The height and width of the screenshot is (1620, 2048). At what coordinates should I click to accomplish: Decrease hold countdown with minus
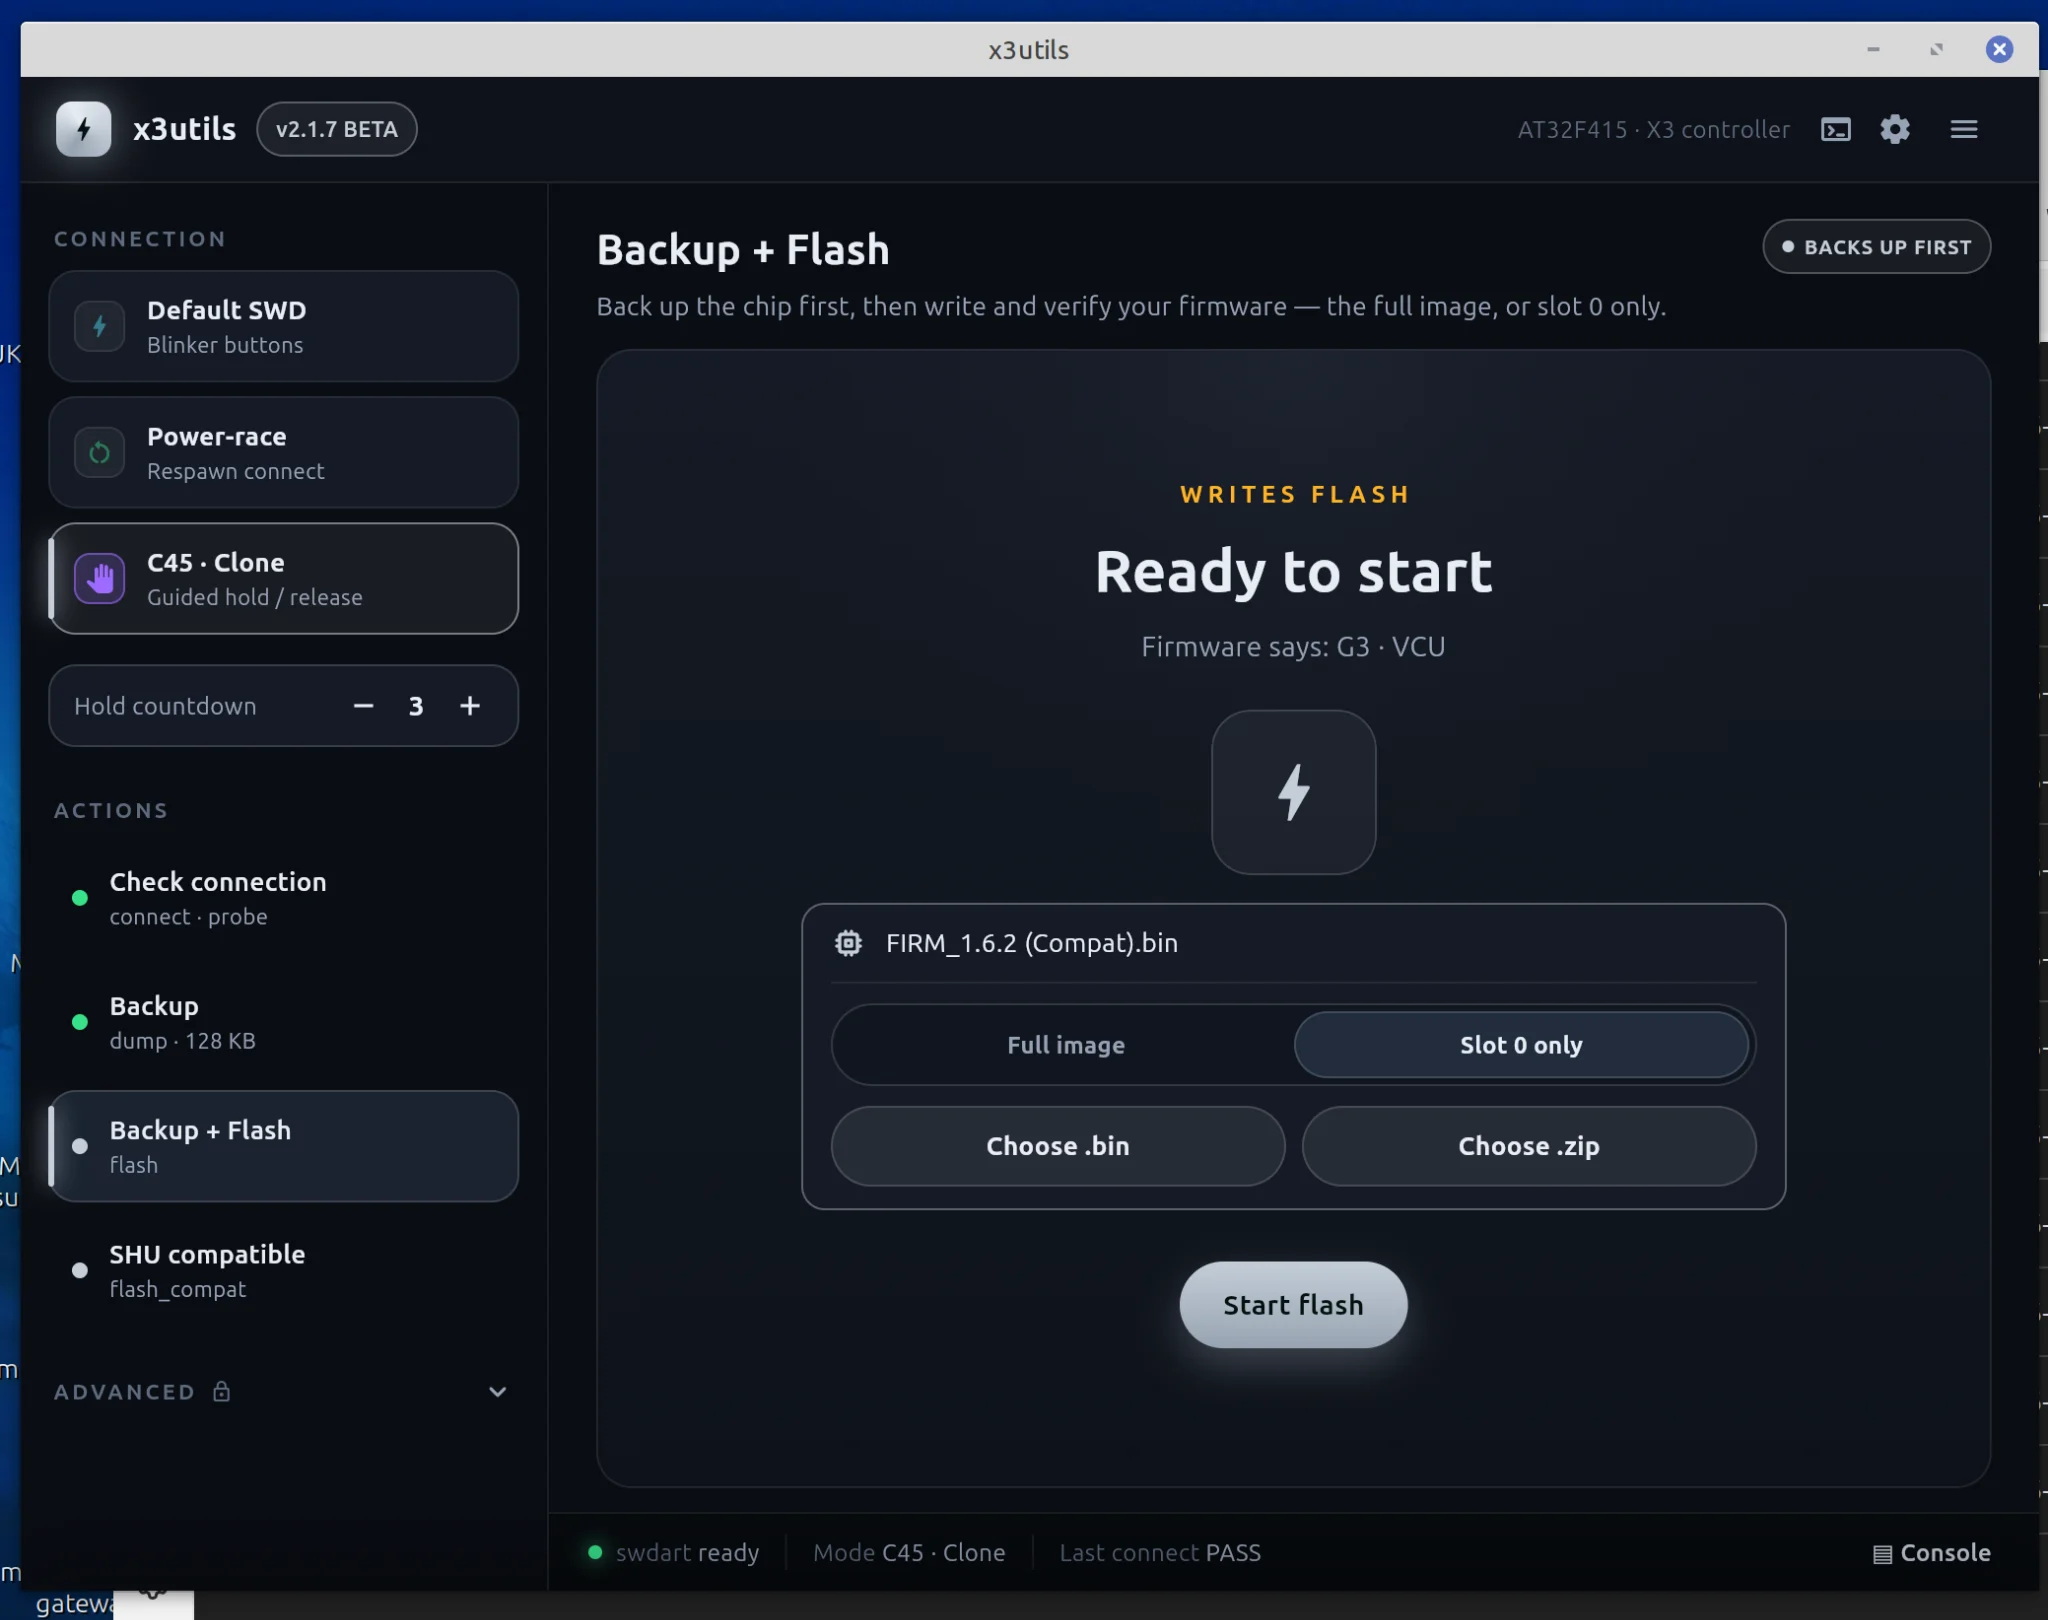click(364, 706)
